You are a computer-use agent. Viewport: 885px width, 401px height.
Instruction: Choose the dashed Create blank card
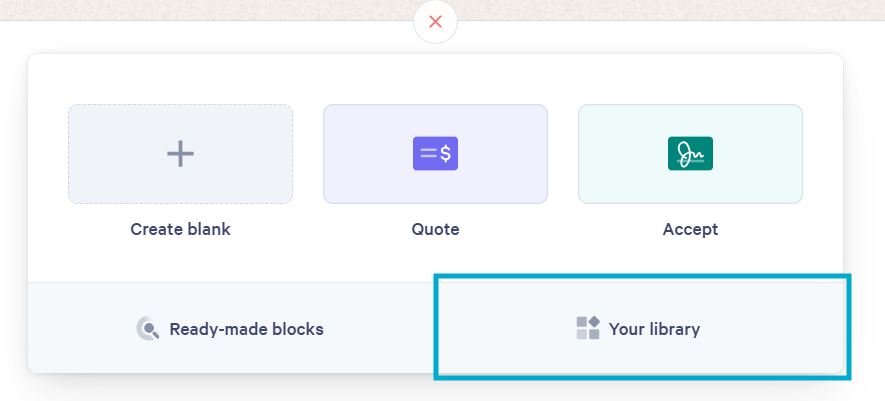point(181,154)
